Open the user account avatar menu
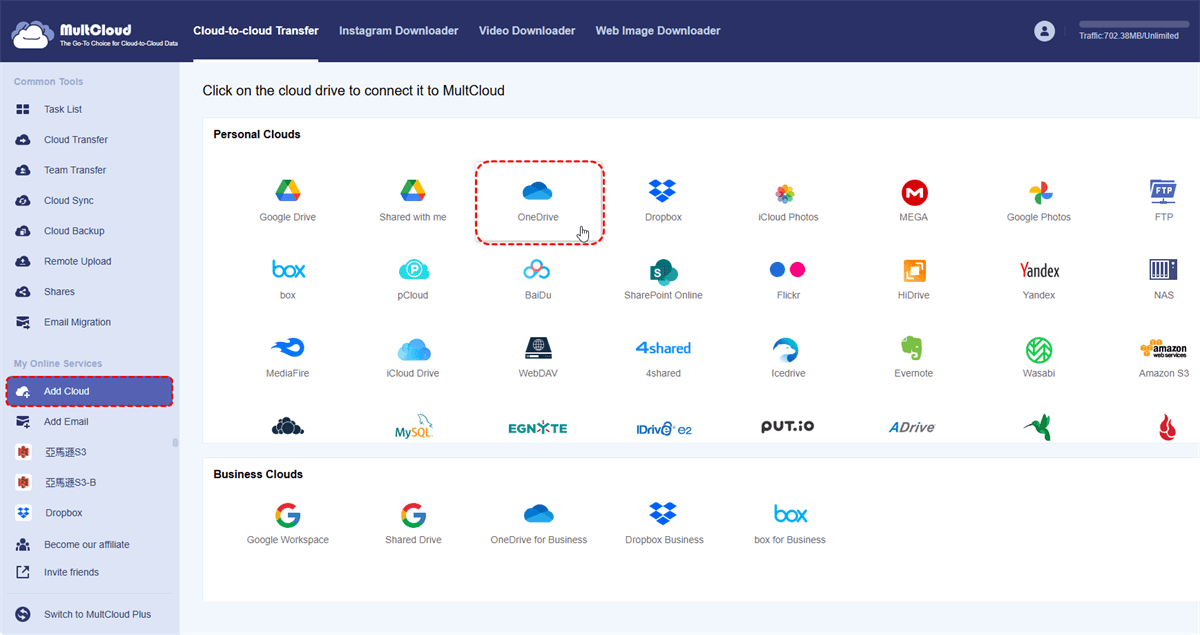 point(1045,31)
